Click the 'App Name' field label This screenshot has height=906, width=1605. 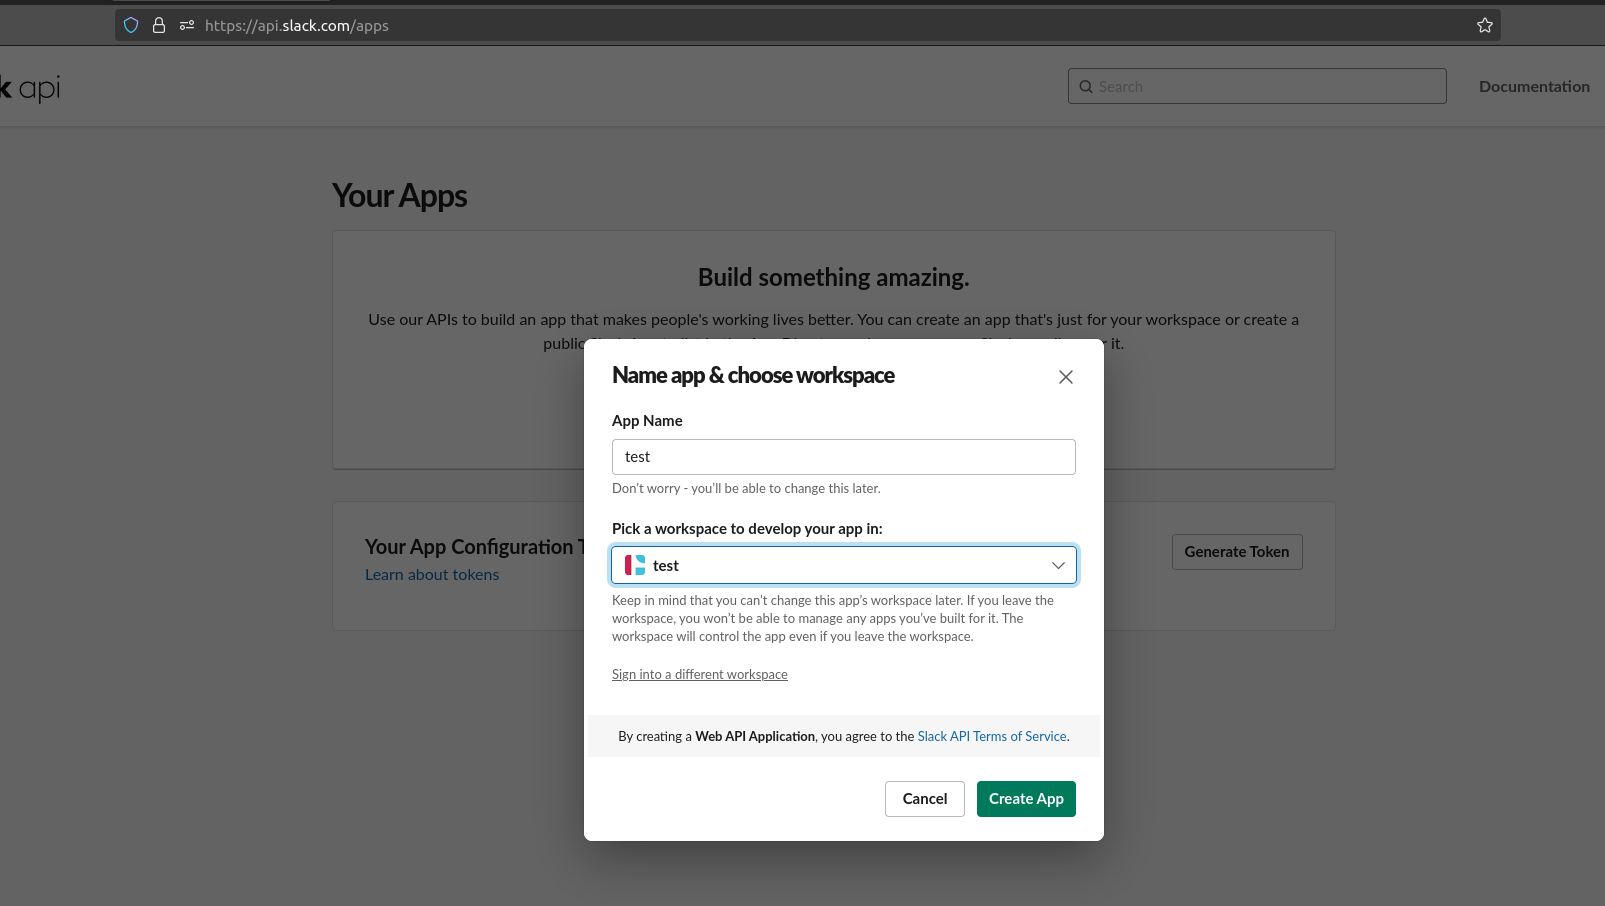coord(647,421)
